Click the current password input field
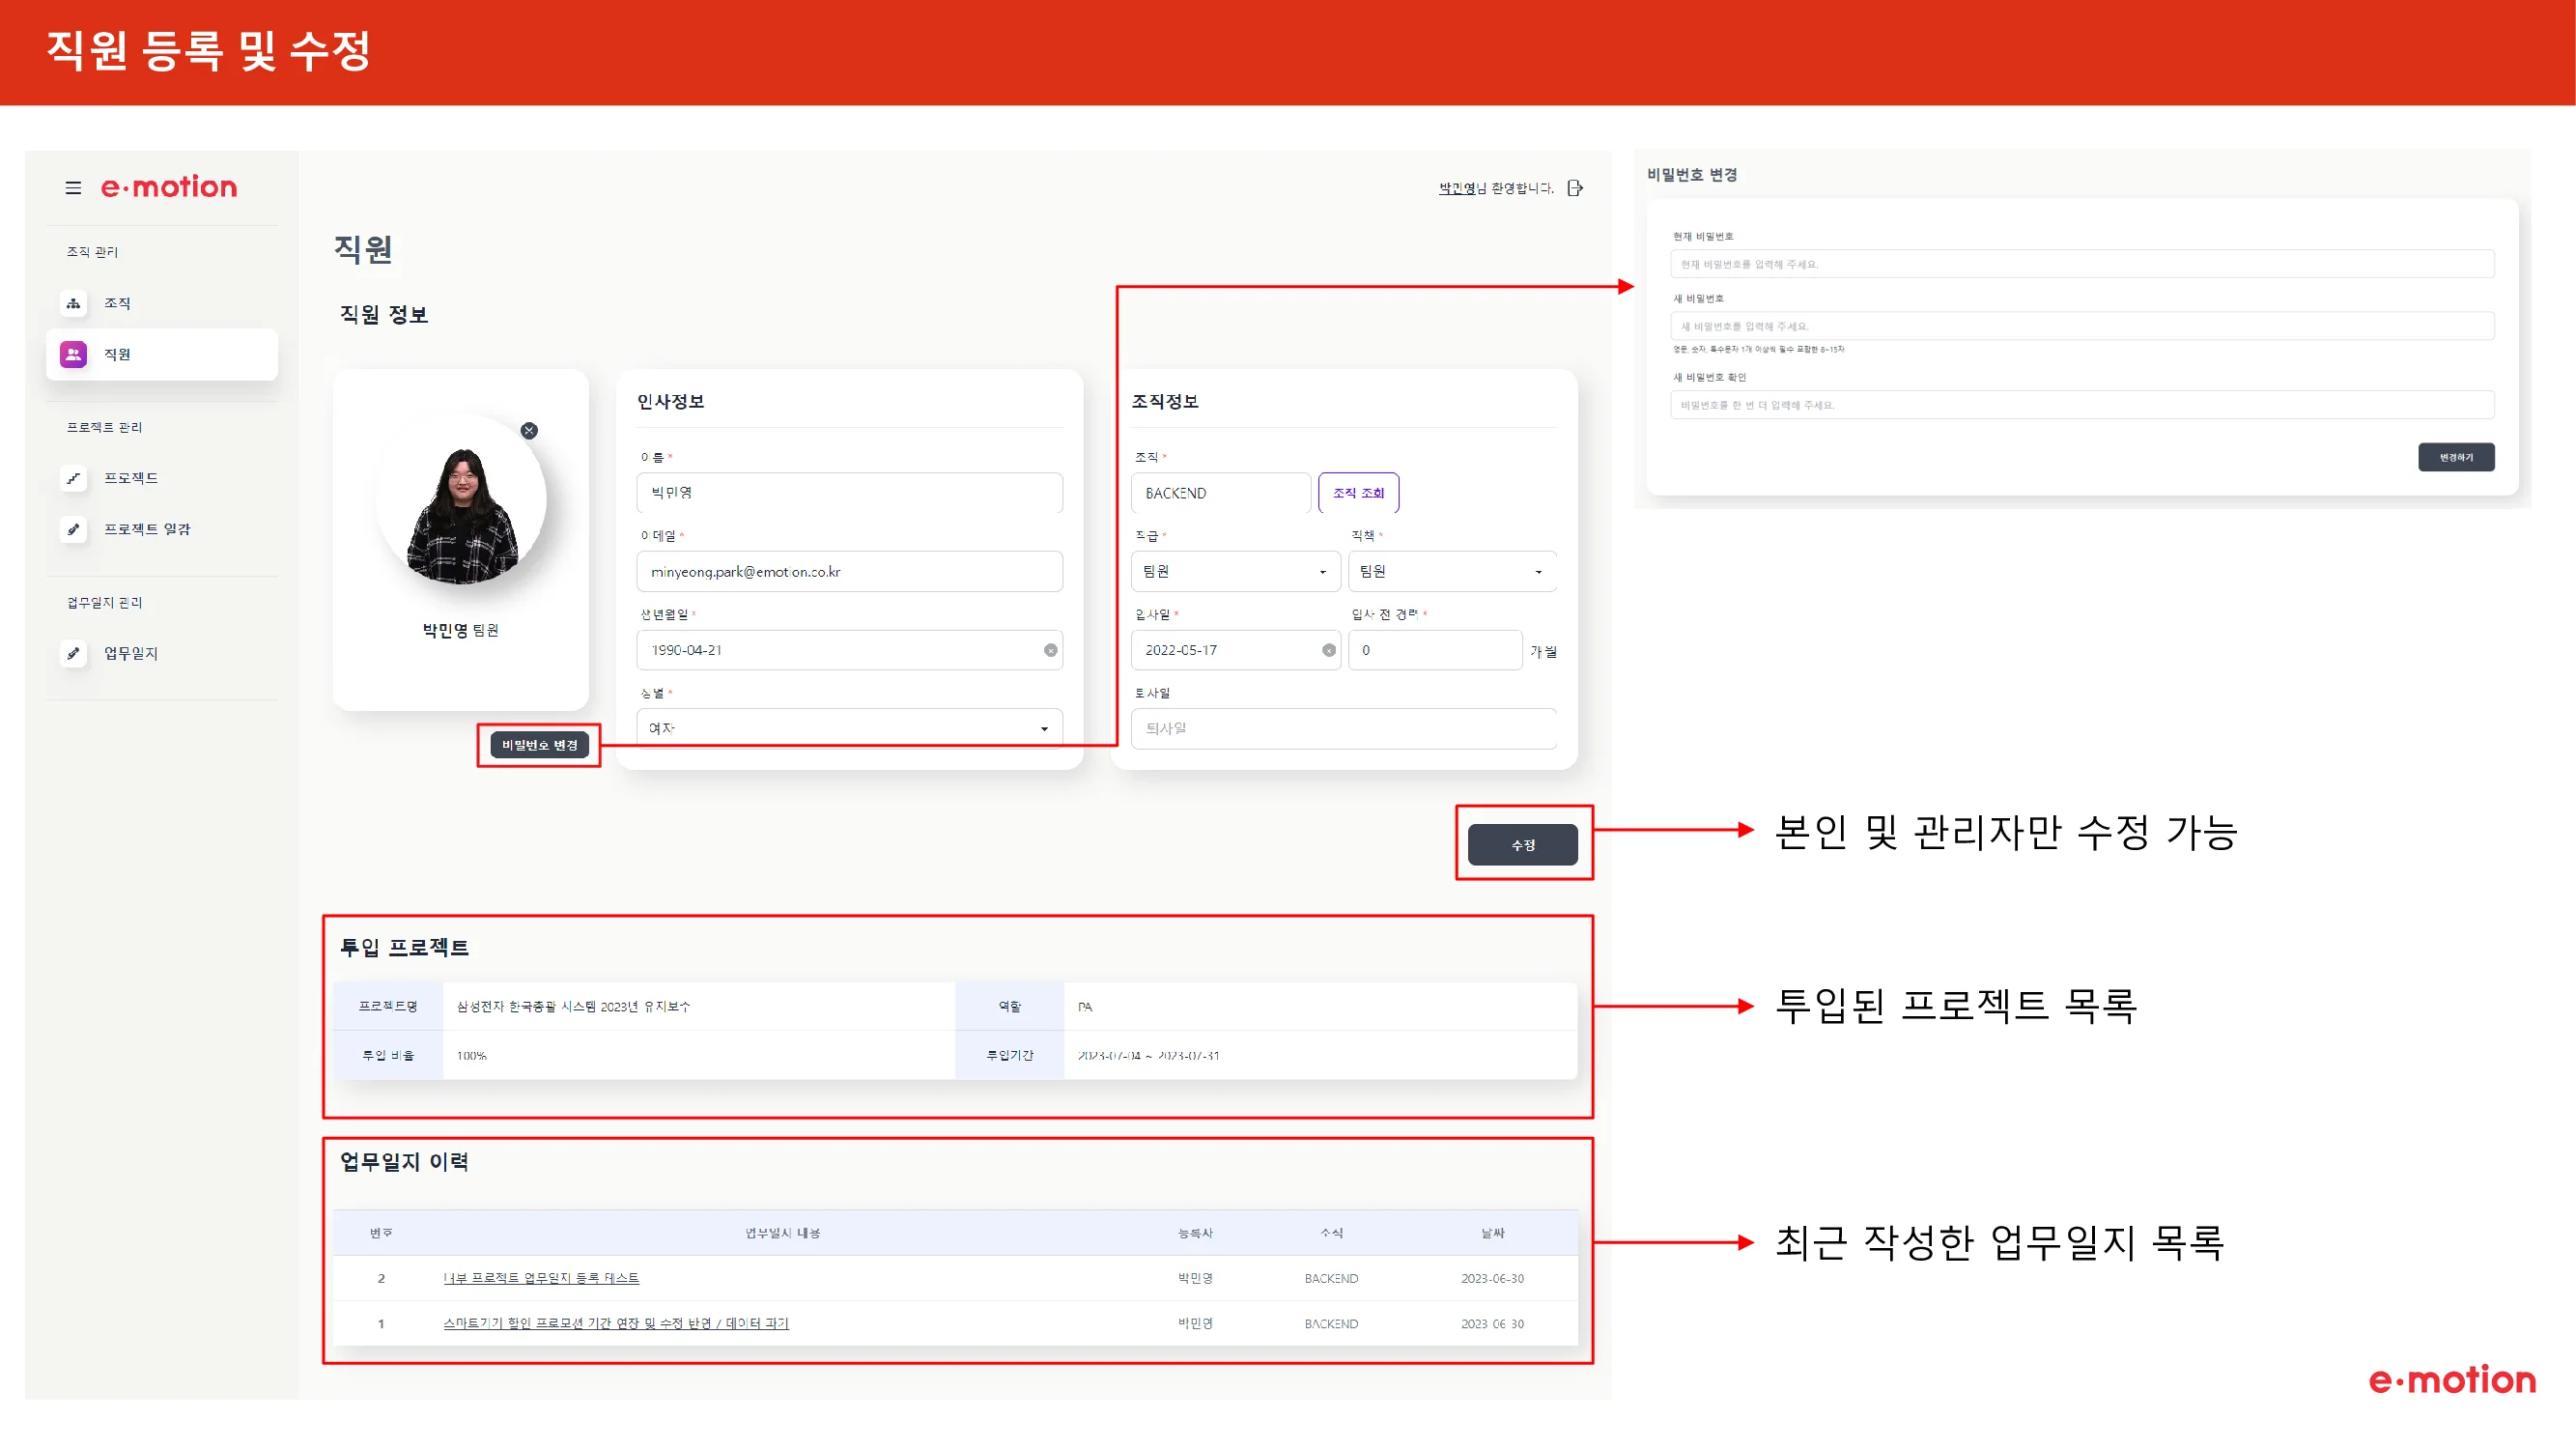This screenshot has height=1449, width=2576. tap(2081, 264)
